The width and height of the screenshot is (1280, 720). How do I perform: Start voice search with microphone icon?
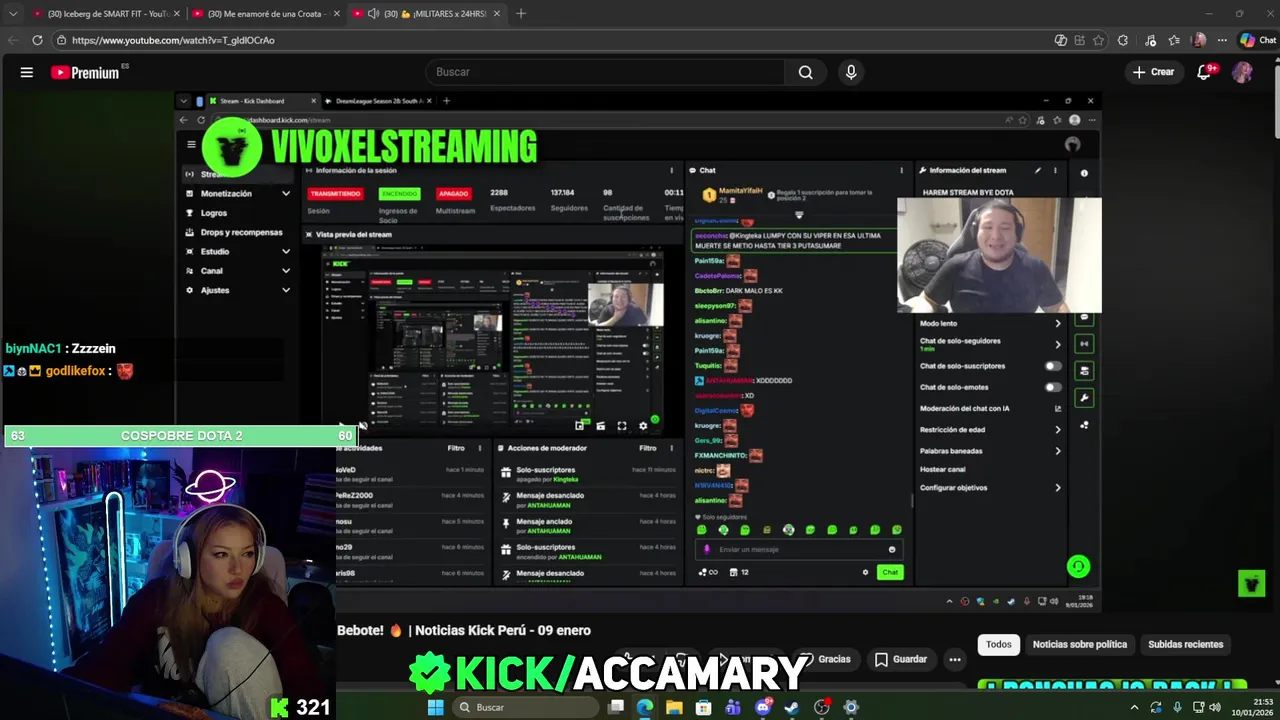click(851, 72)
